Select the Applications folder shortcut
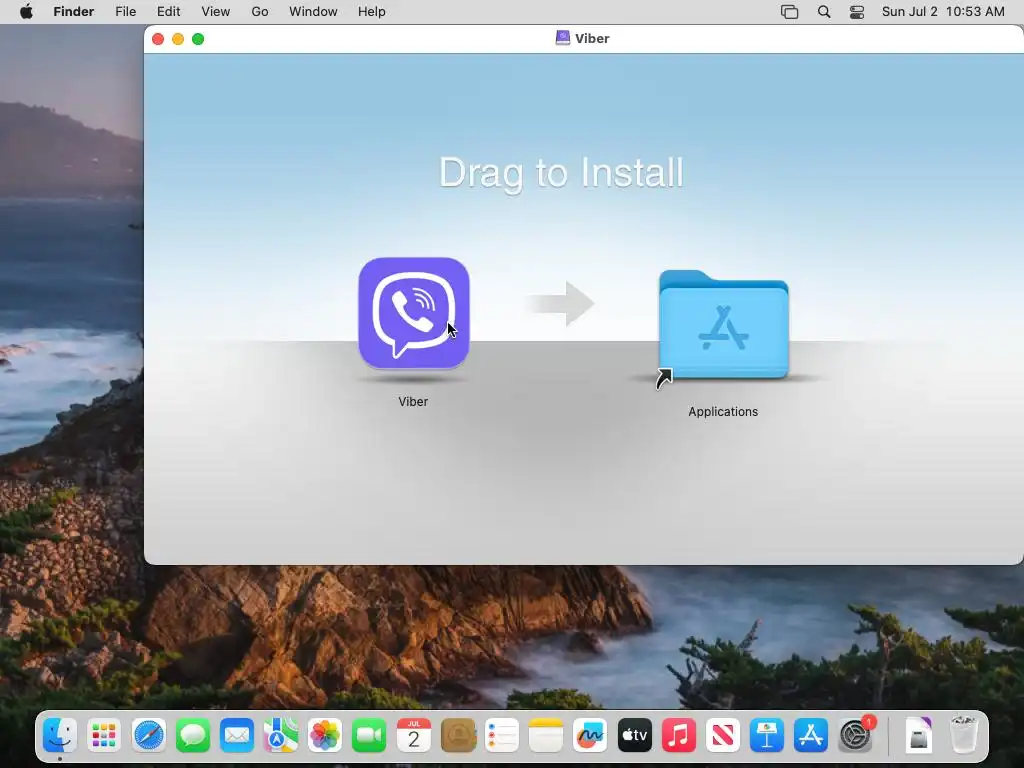The image size is (1024, 768). click(723, 325)
